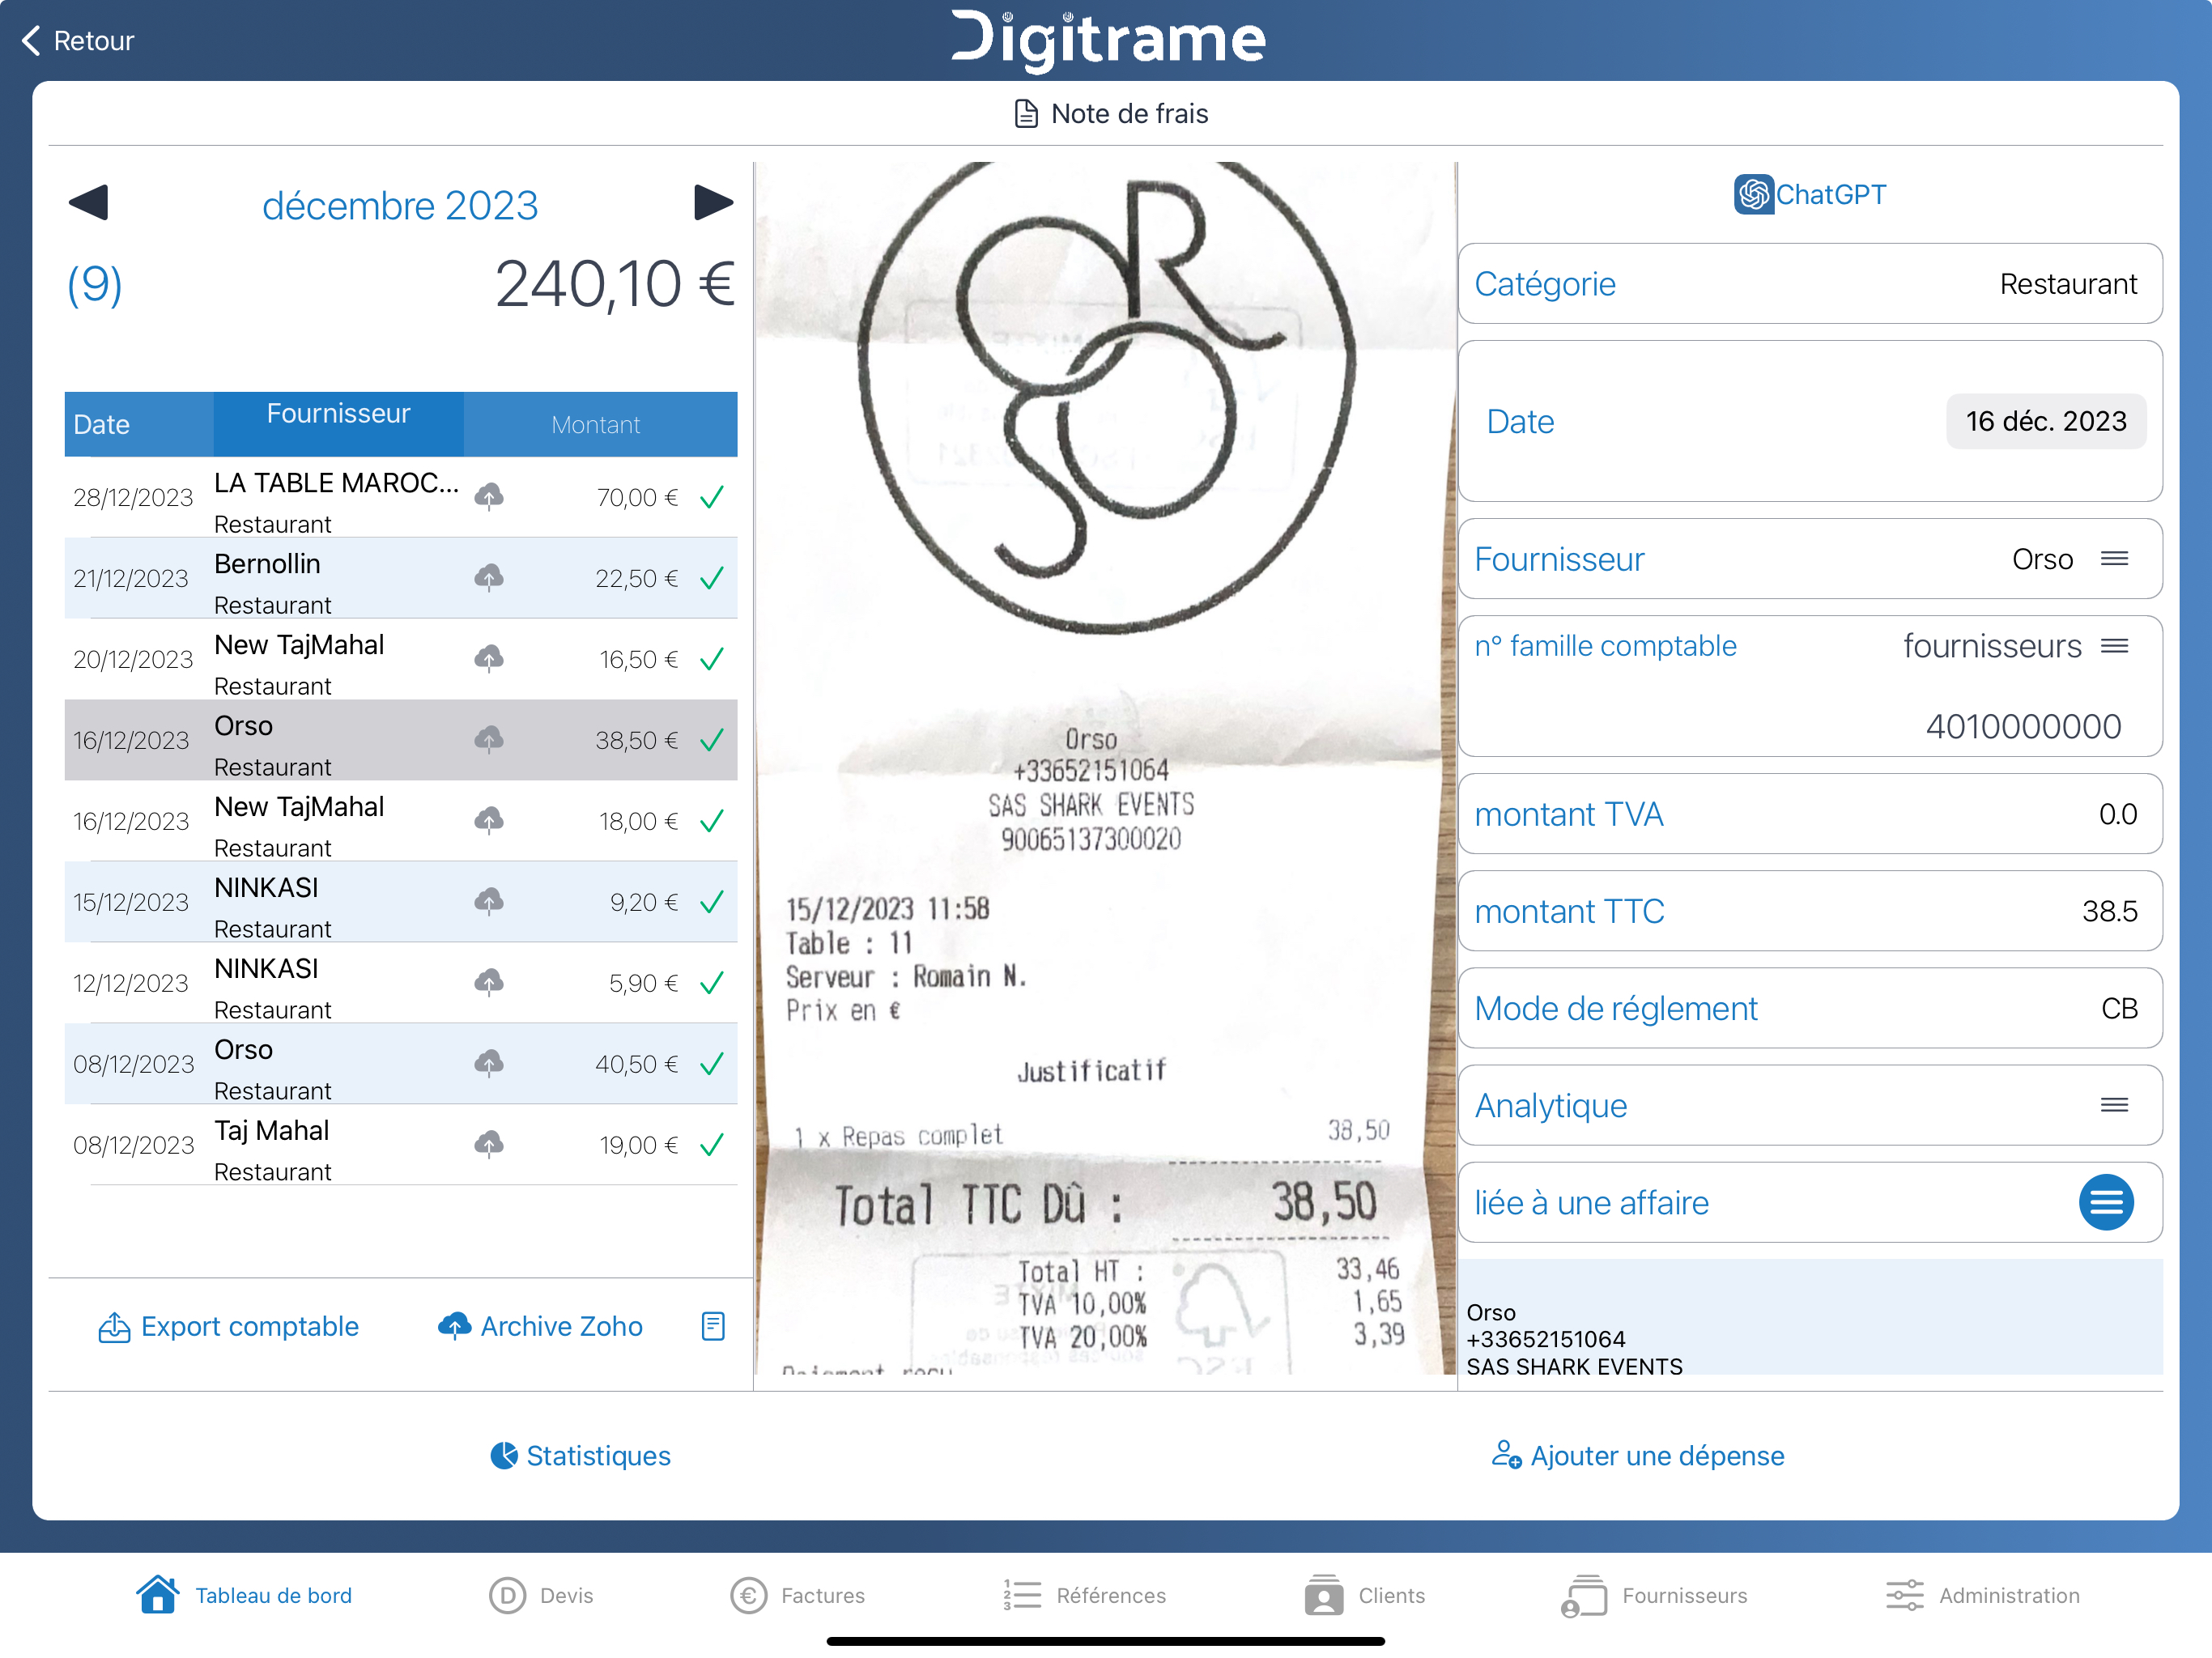Image resolution: width=2212 pixels, height=1658 pixels.
Task: Toggle checkmark on NINKASI 5,90 € row
Action: [712, 983]
